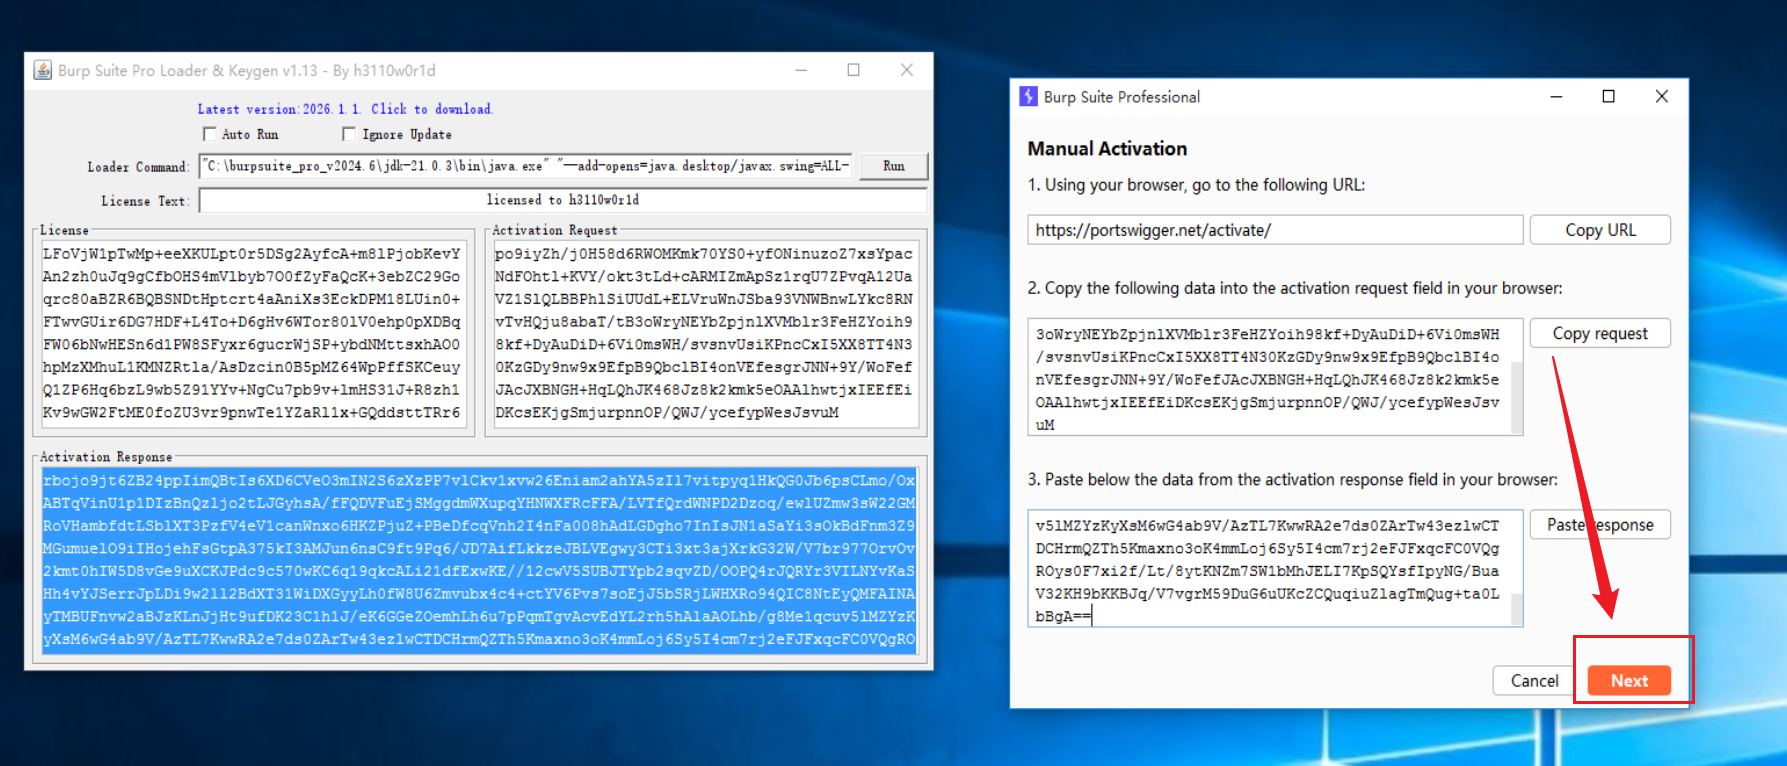The image size is (1787, 766).
Task: Click inside Activation Request area of keygen
Action: point(706,333)
